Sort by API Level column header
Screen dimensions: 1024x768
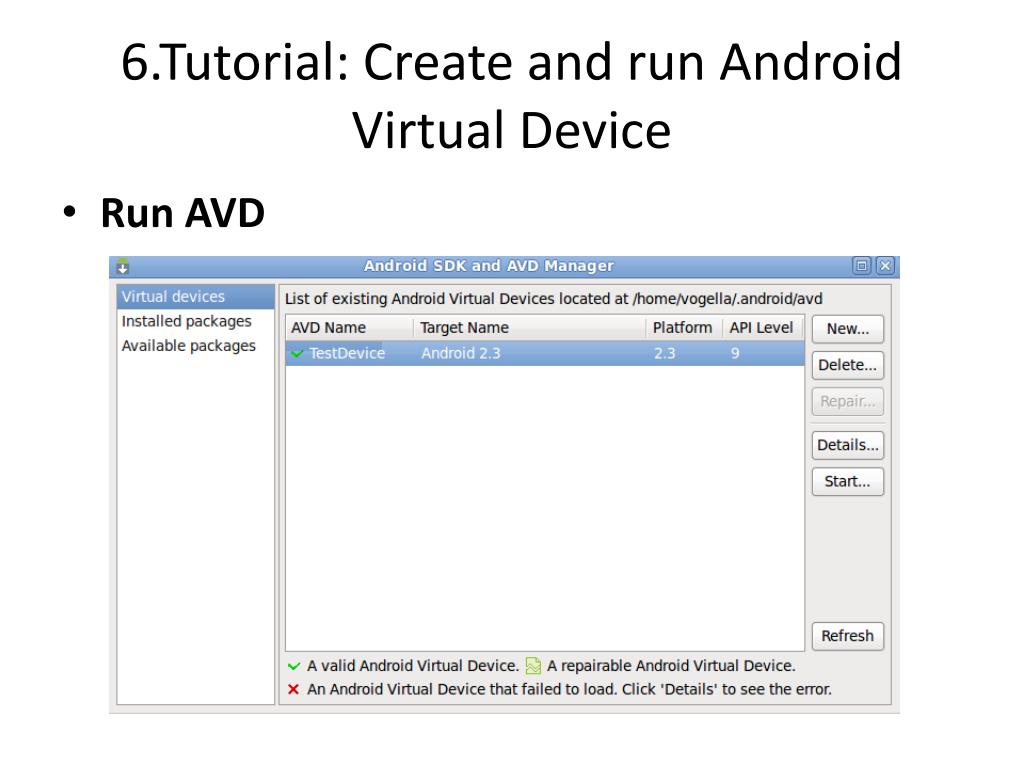pos(763,328)
